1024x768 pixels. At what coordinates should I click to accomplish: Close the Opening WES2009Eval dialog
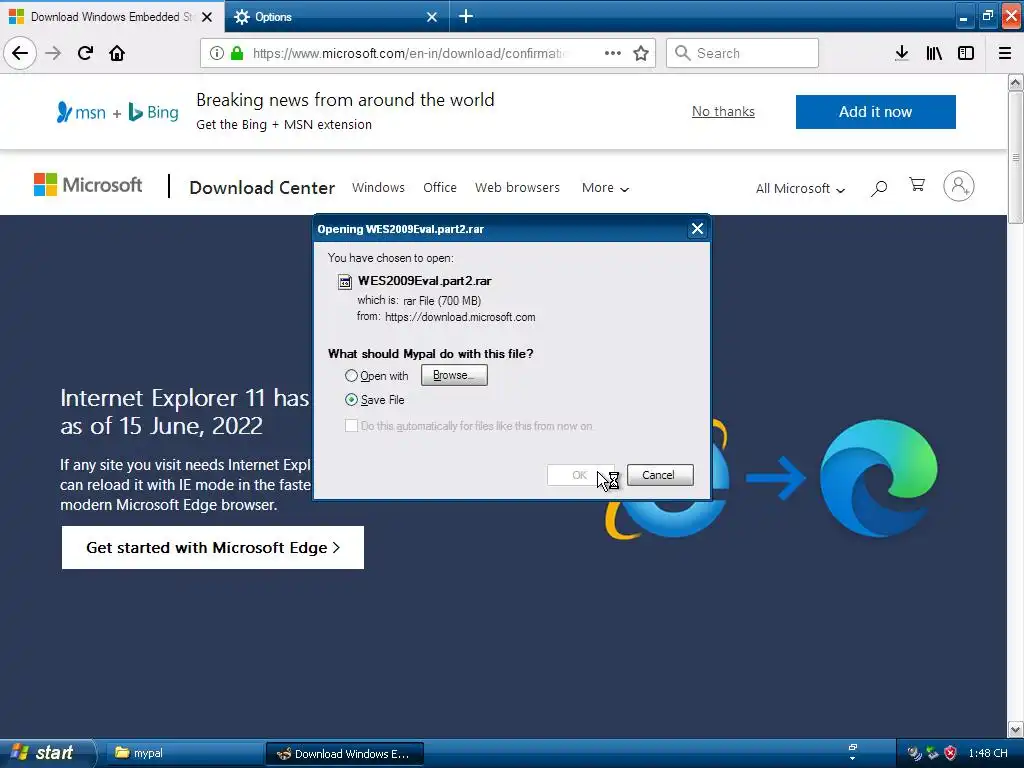point(697,229)
